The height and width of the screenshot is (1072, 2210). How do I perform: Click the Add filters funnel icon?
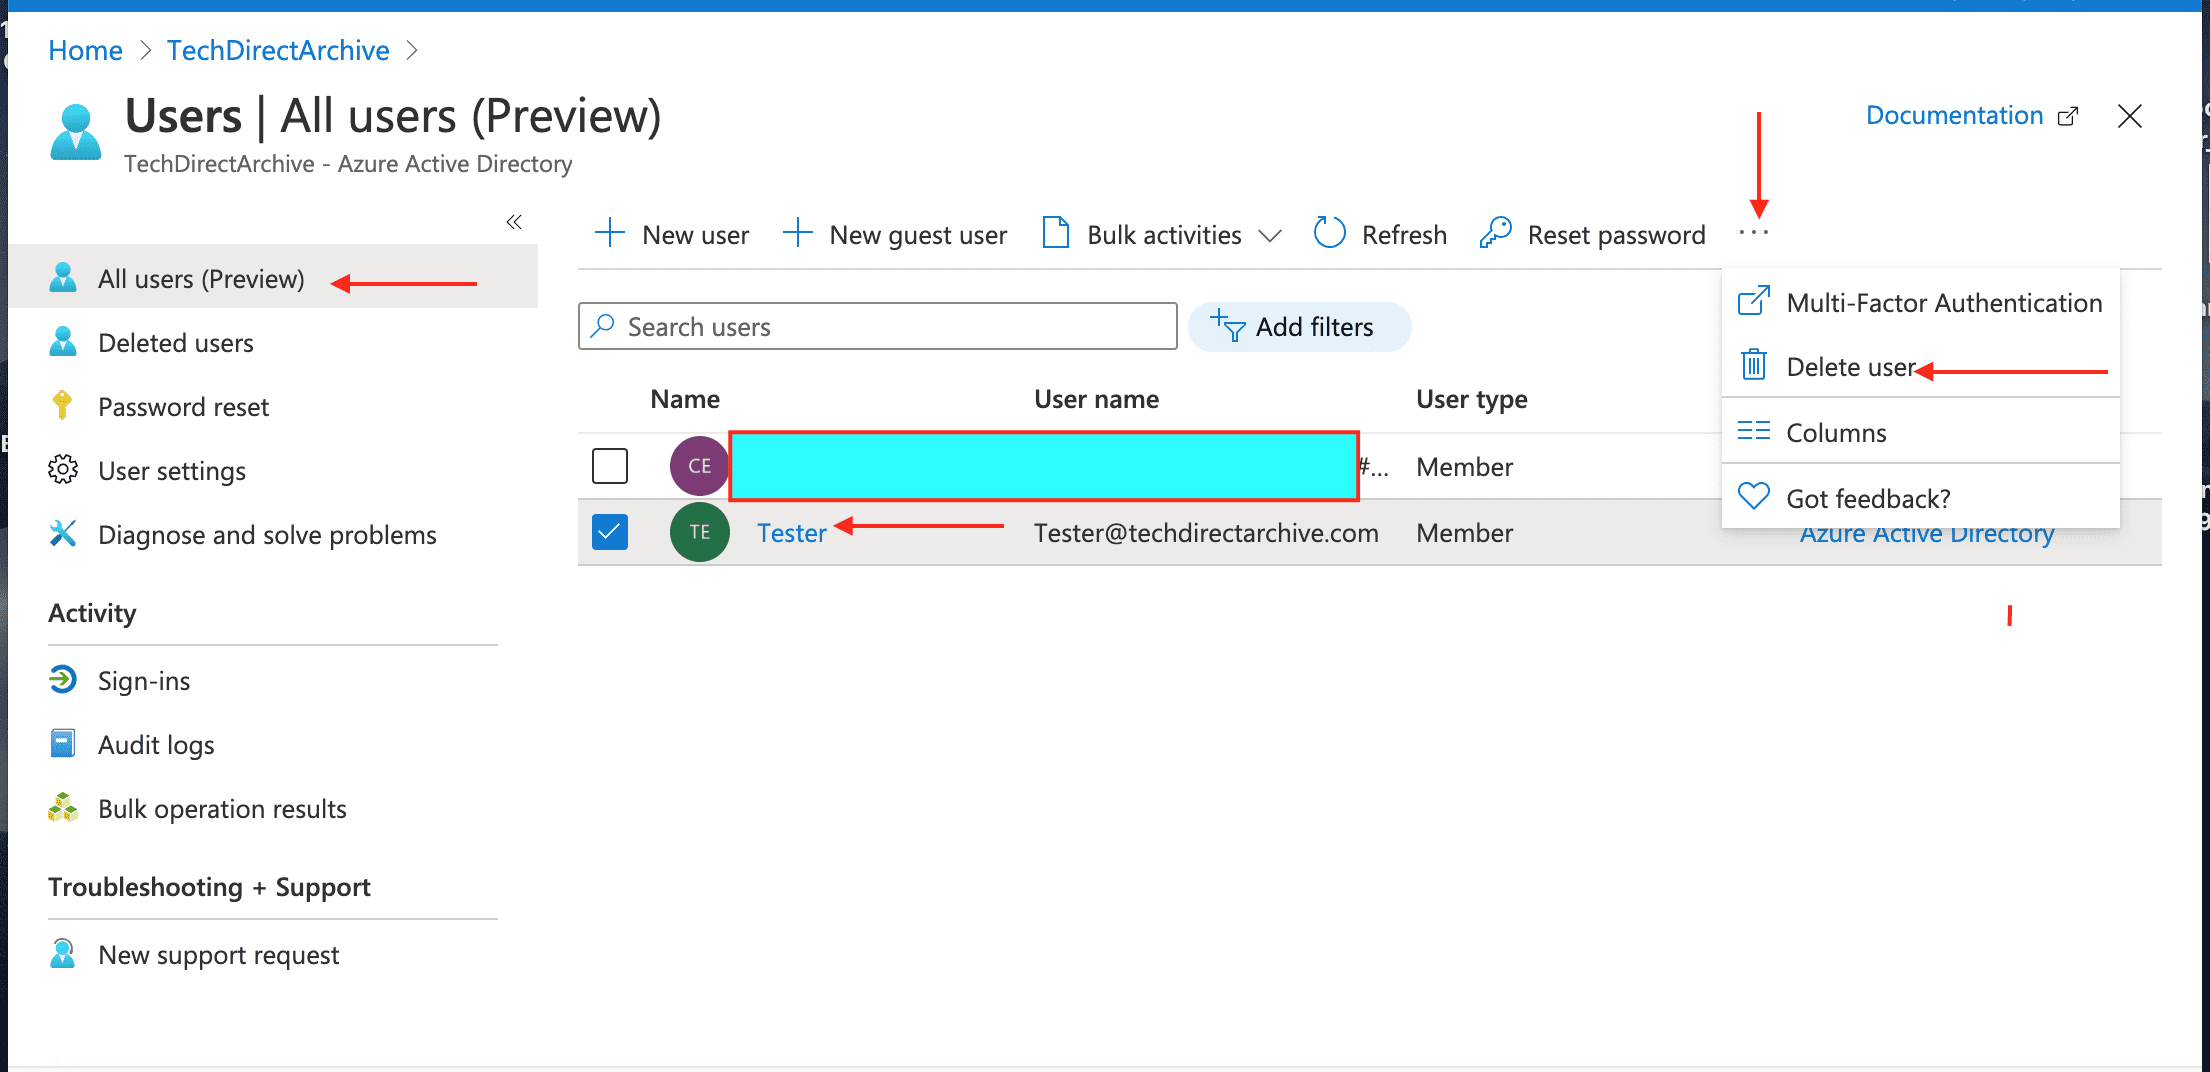coord(1228,327)
